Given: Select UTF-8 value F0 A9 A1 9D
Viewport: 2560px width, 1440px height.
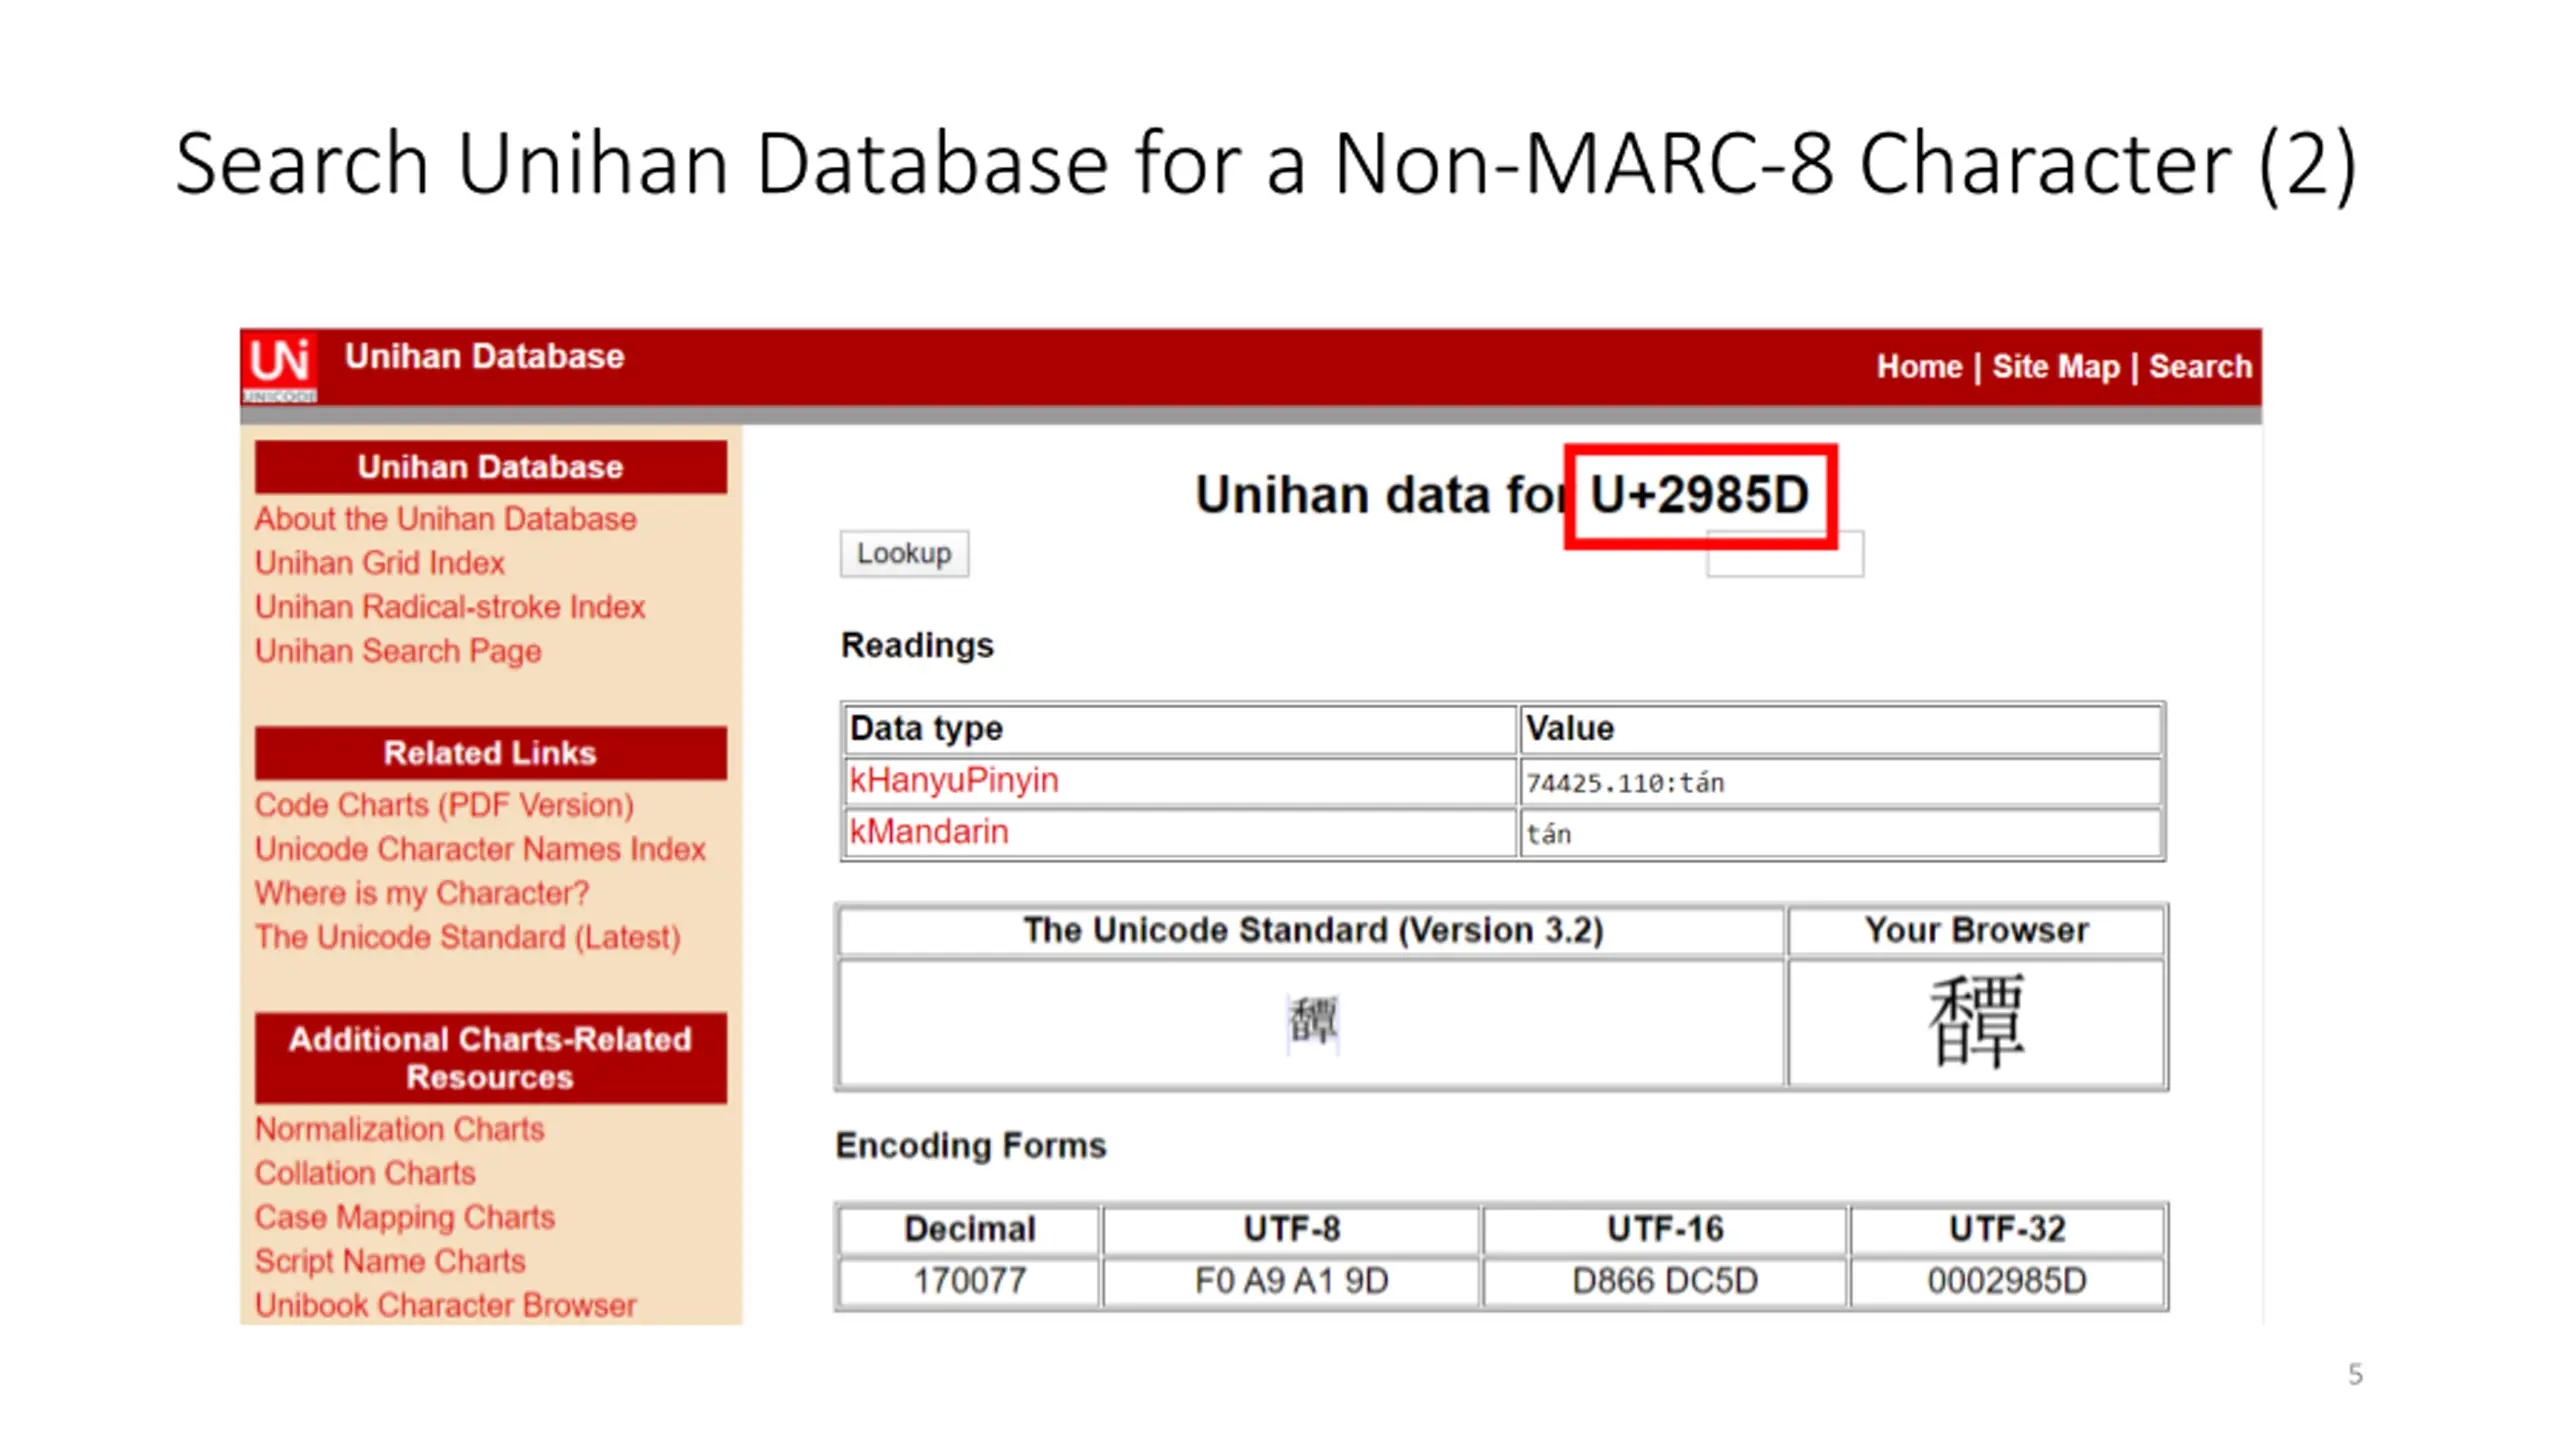Looking at the screenshot, I should 1291,1281.
